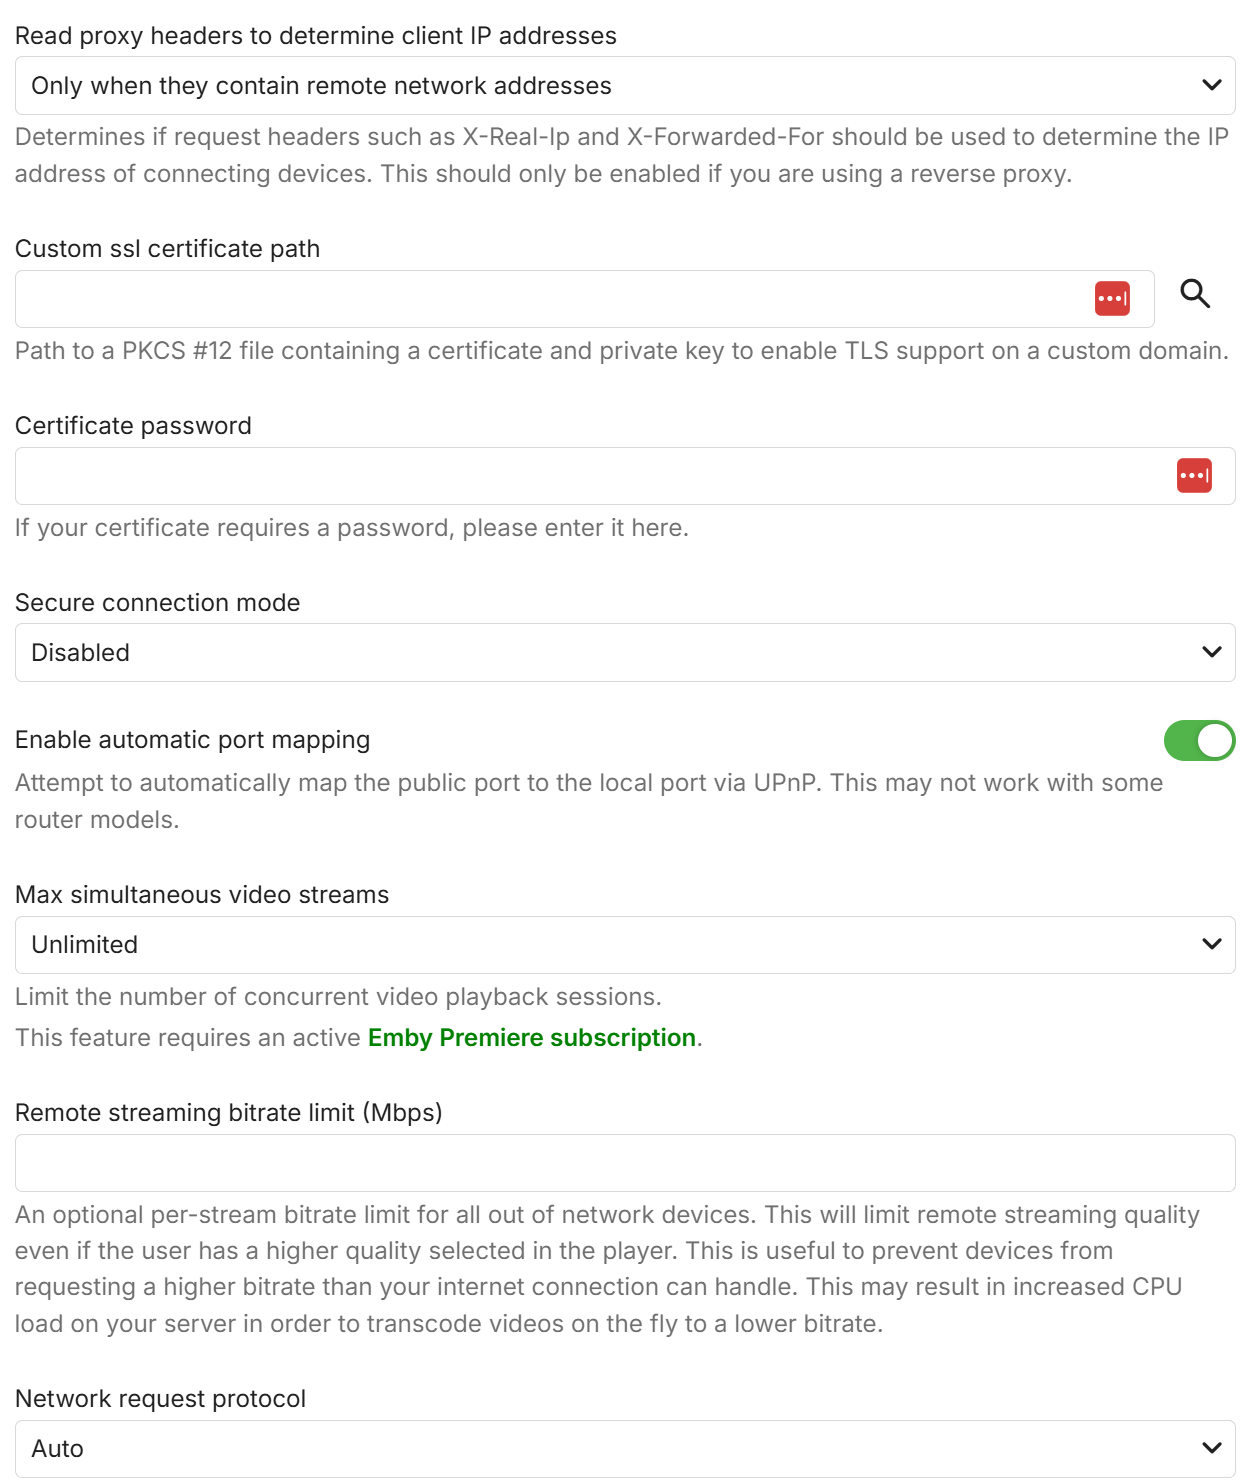The height and width of the screenshot is (1480, 1248).
Task: Click the magnifier browse icon for certificate path
Action: pyautogui.click(x=1195, y=294)
